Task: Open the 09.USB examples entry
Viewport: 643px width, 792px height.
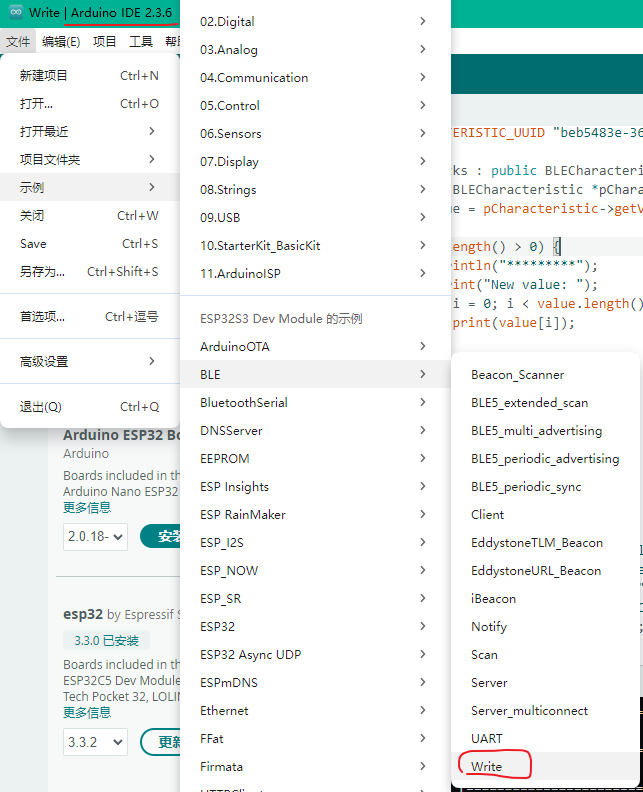Action: (x=315, y=218)
